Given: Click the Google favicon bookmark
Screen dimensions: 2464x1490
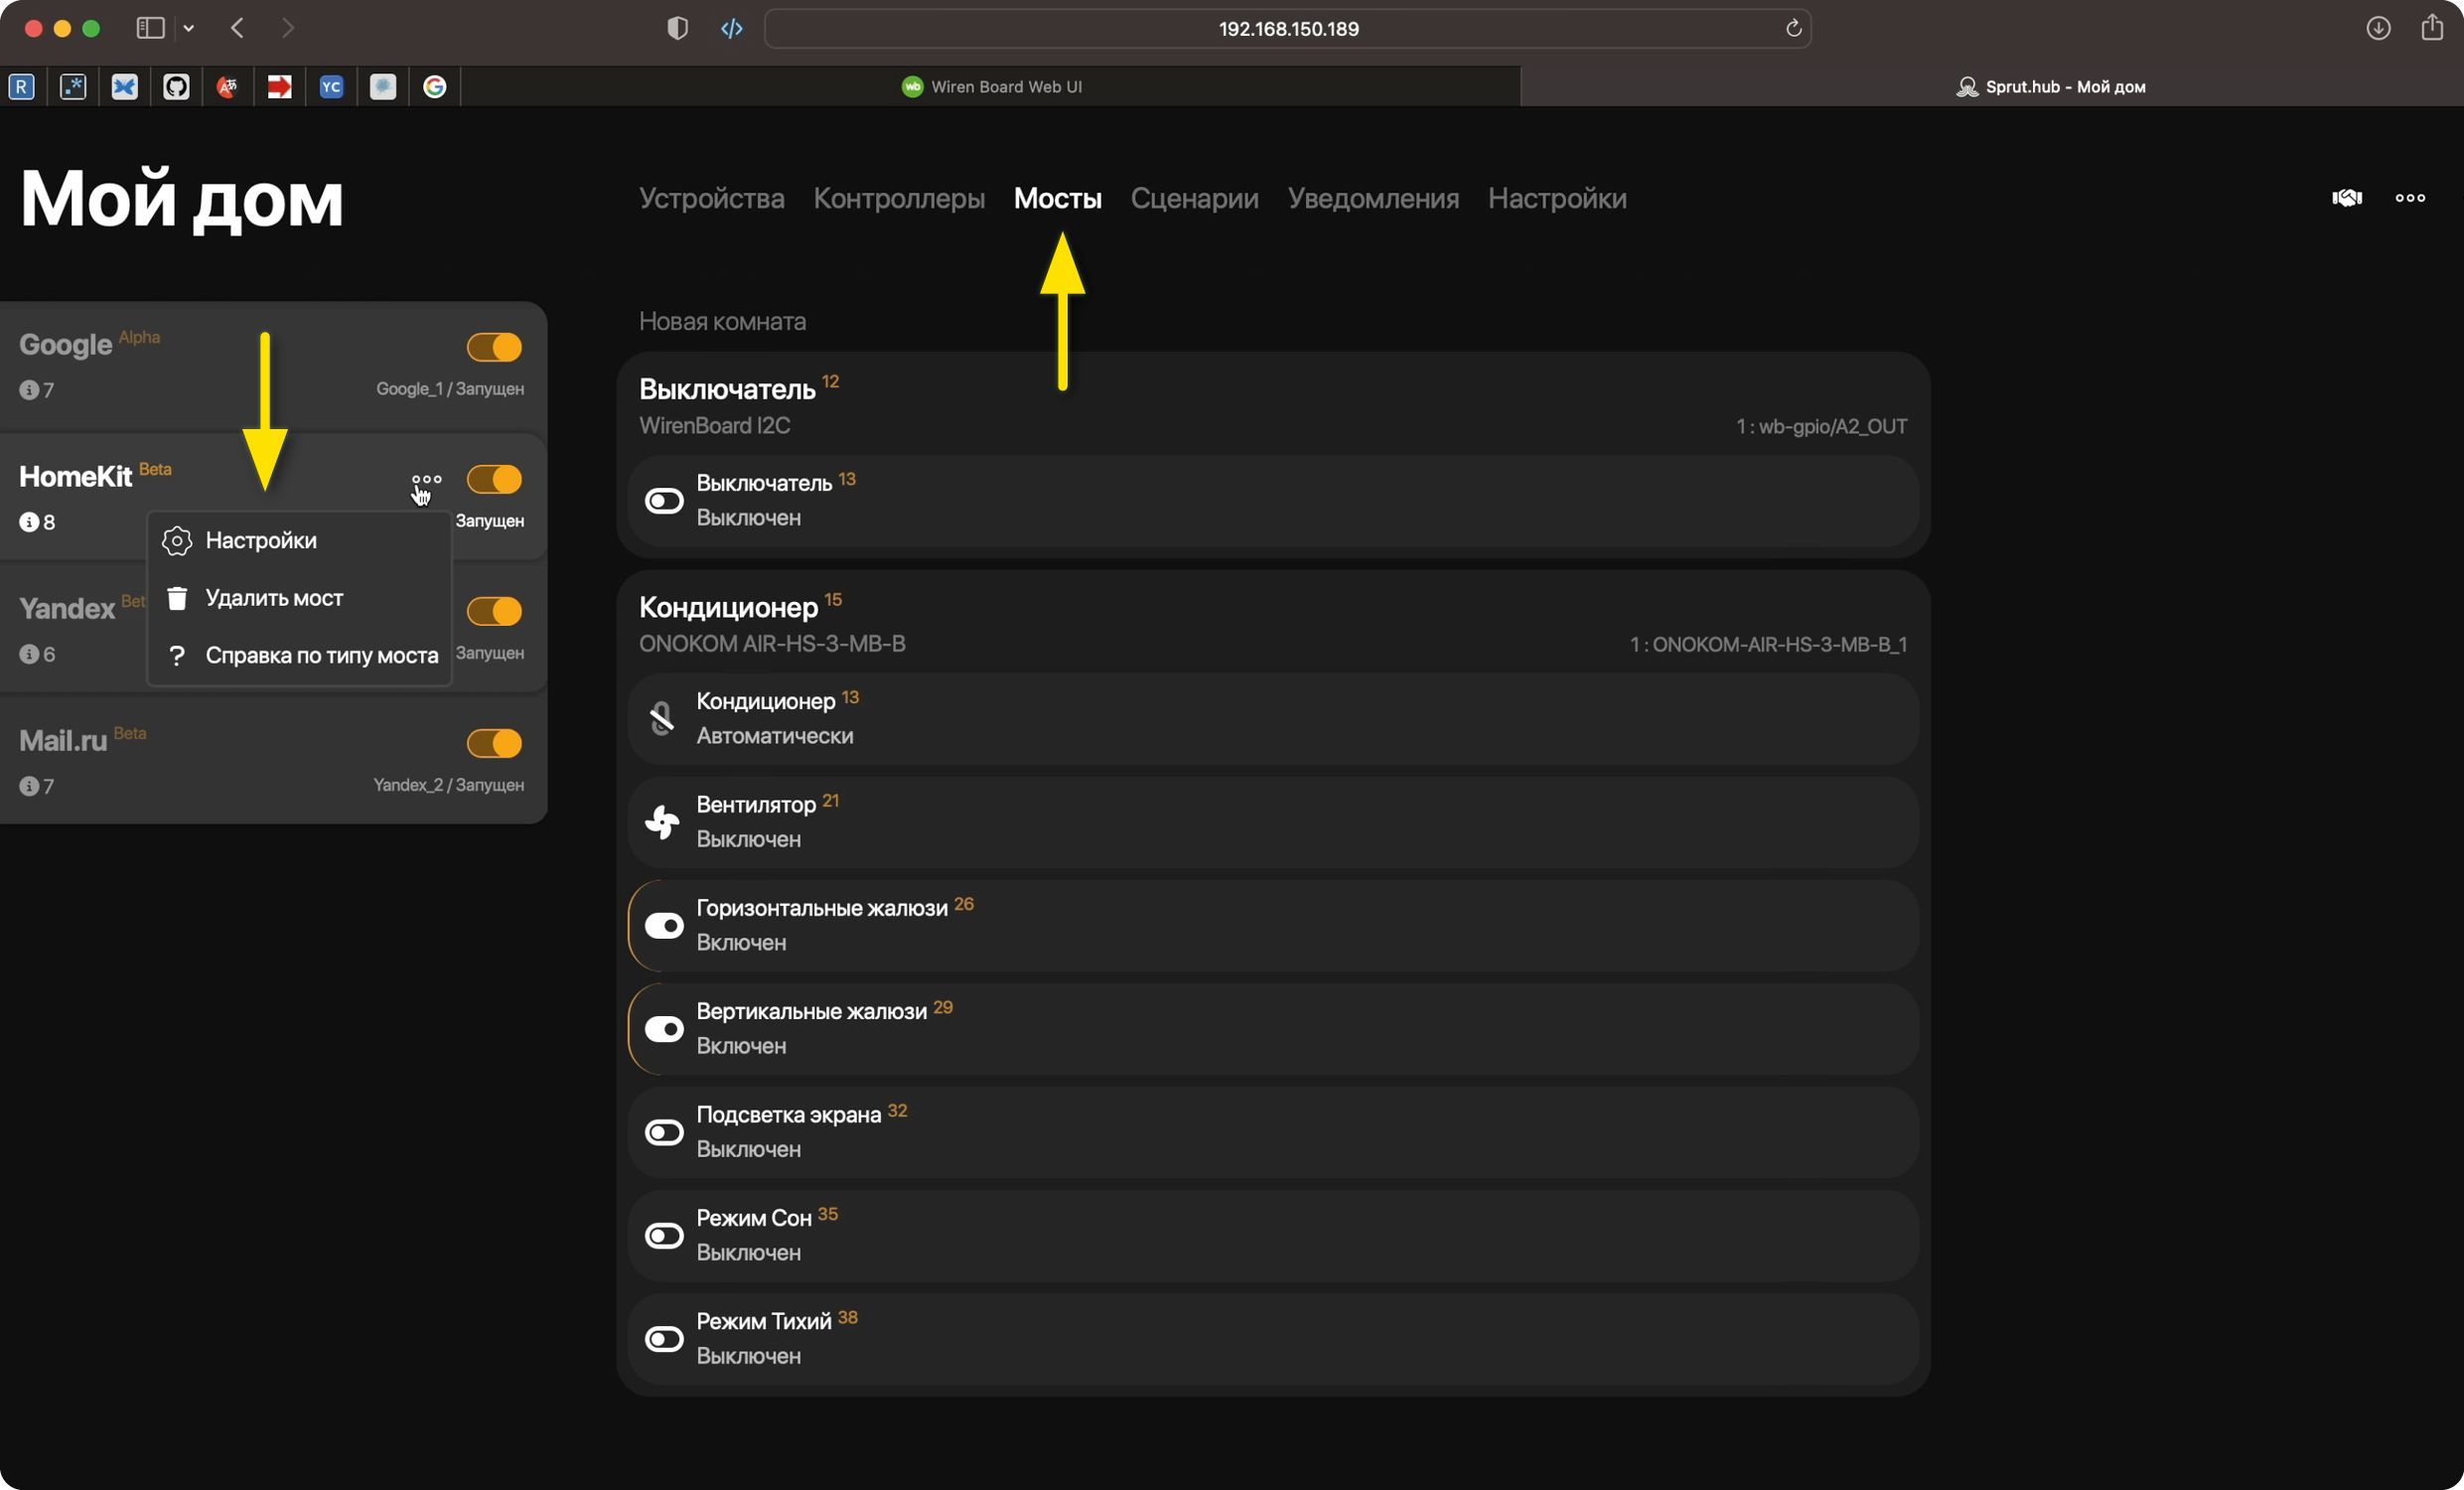Looking at the screenshot, I should point(434,87).
